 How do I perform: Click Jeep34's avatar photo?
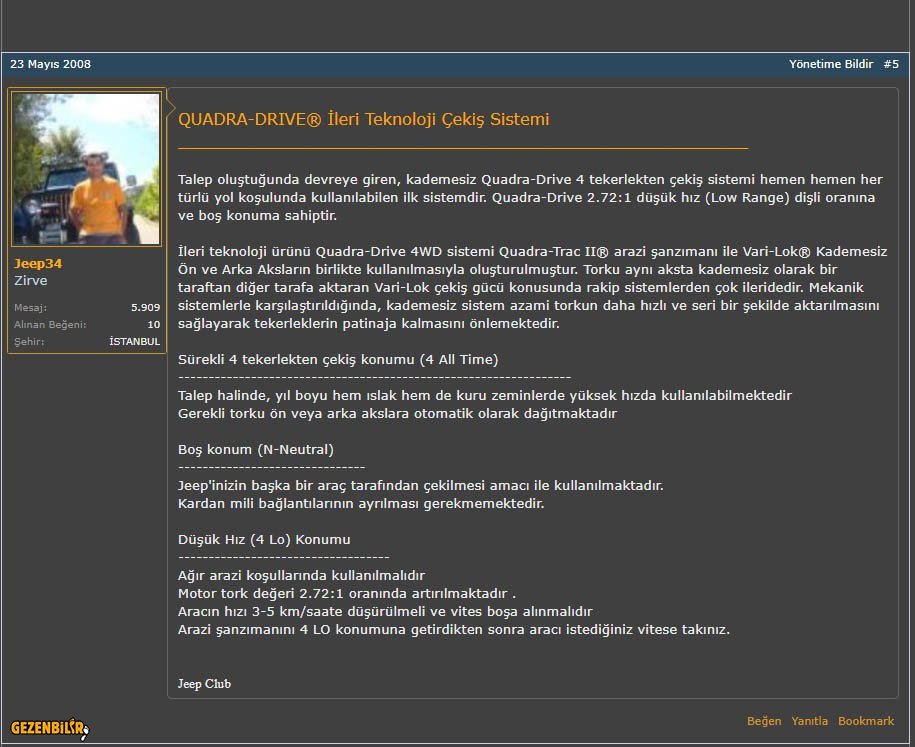(86, 168)
